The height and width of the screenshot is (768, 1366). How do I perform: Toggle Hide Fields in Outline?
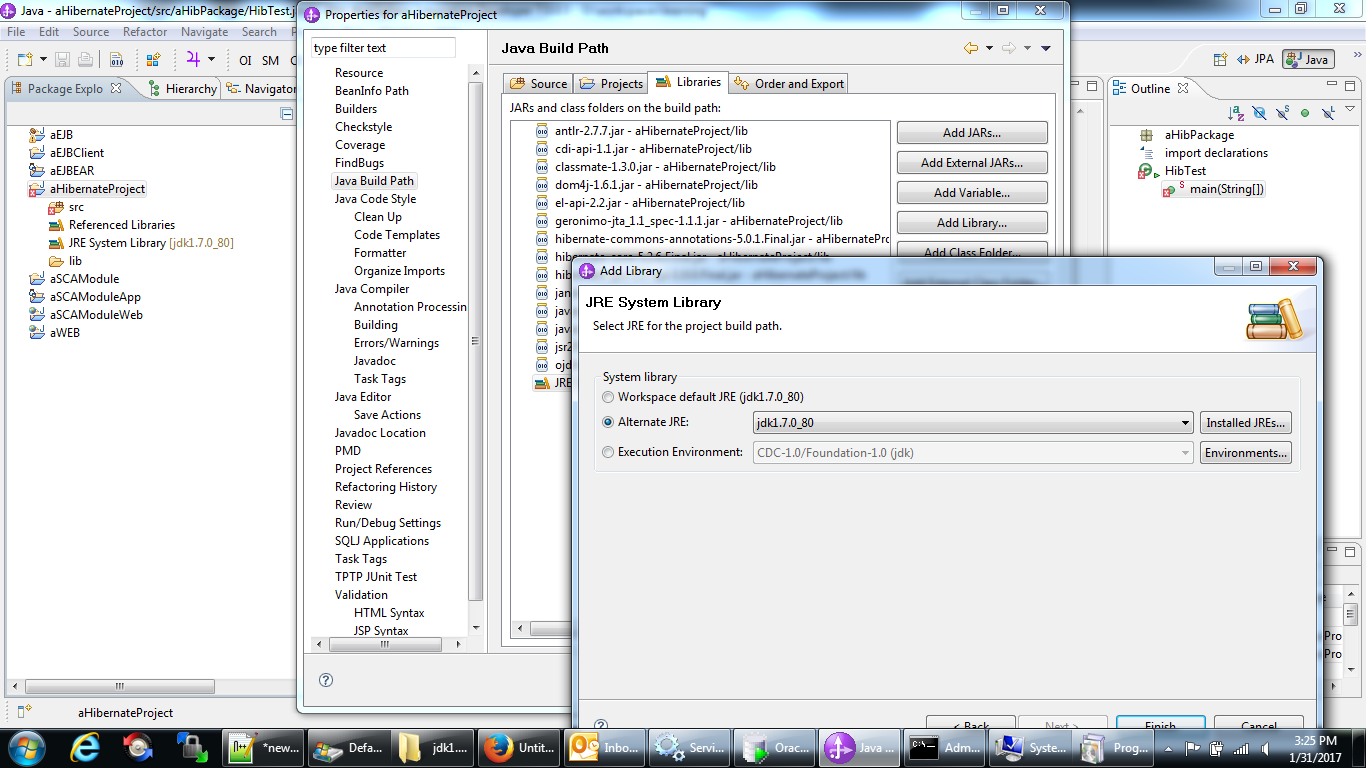pyautogui.click(x=1259, y=113)
